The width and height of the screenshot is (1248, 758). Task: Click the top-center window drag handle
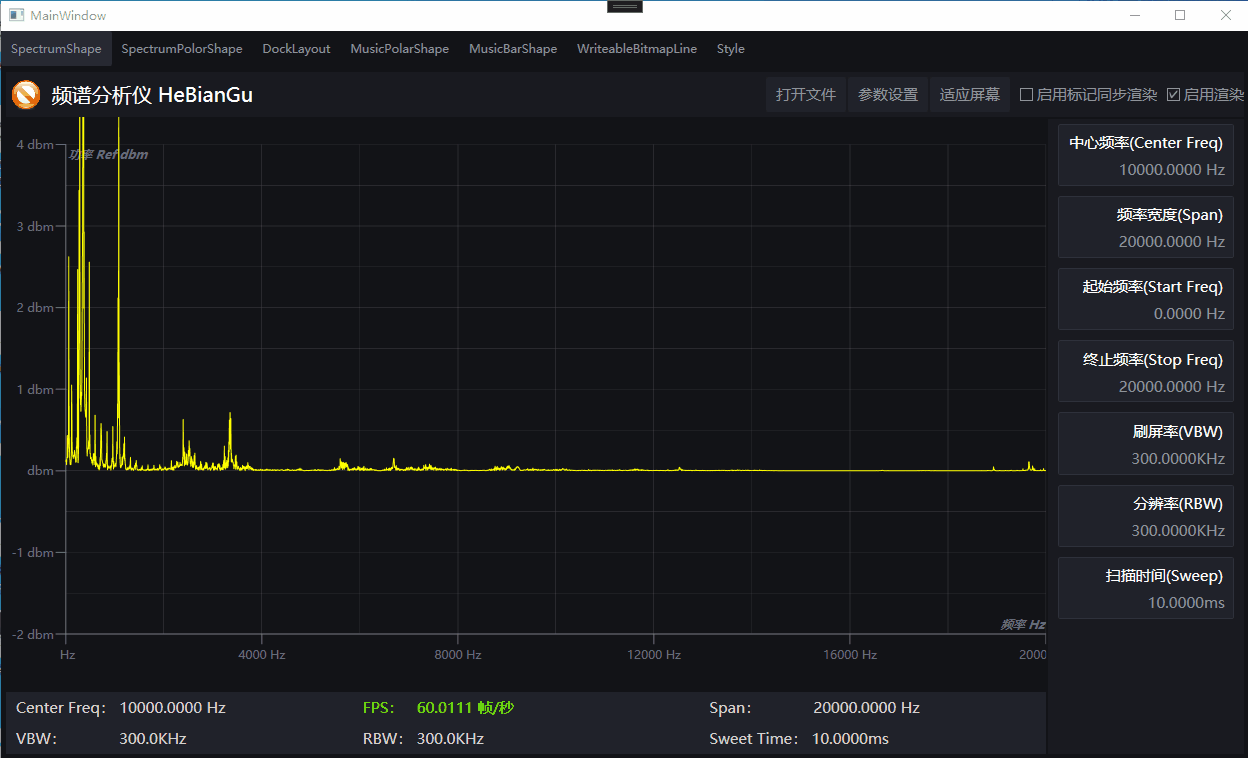point(625,6)
